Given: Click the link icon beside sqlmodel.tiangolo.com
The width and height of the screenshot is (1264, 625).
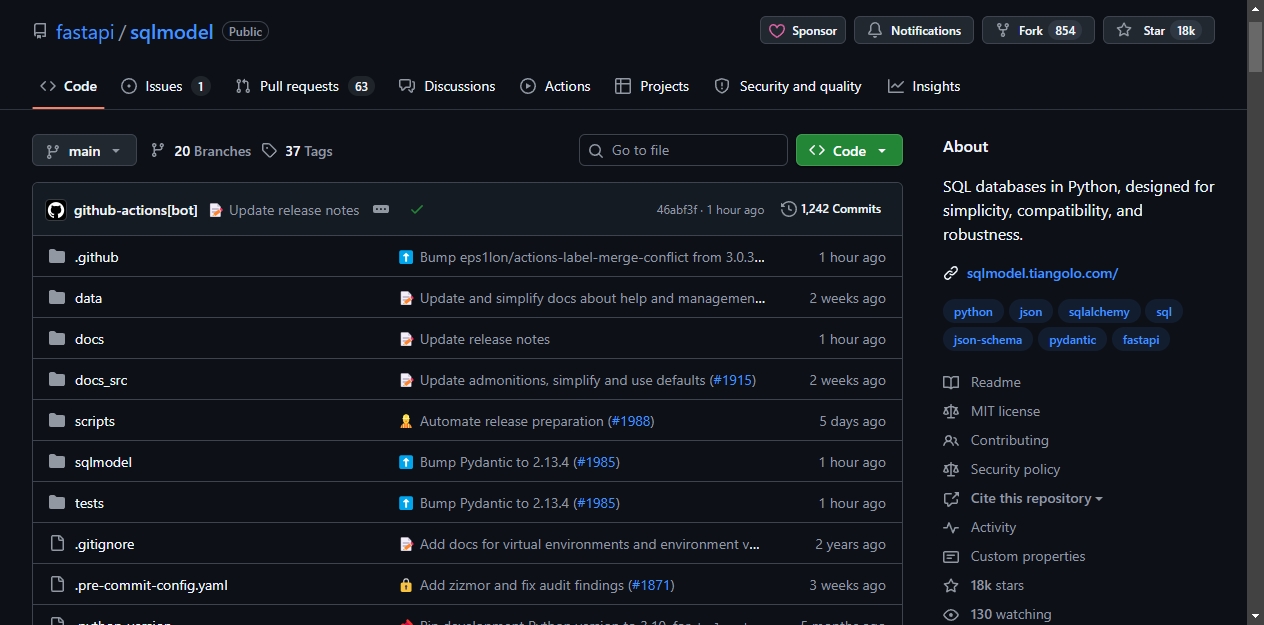Looking at the screenshot, I should (951, 273).
